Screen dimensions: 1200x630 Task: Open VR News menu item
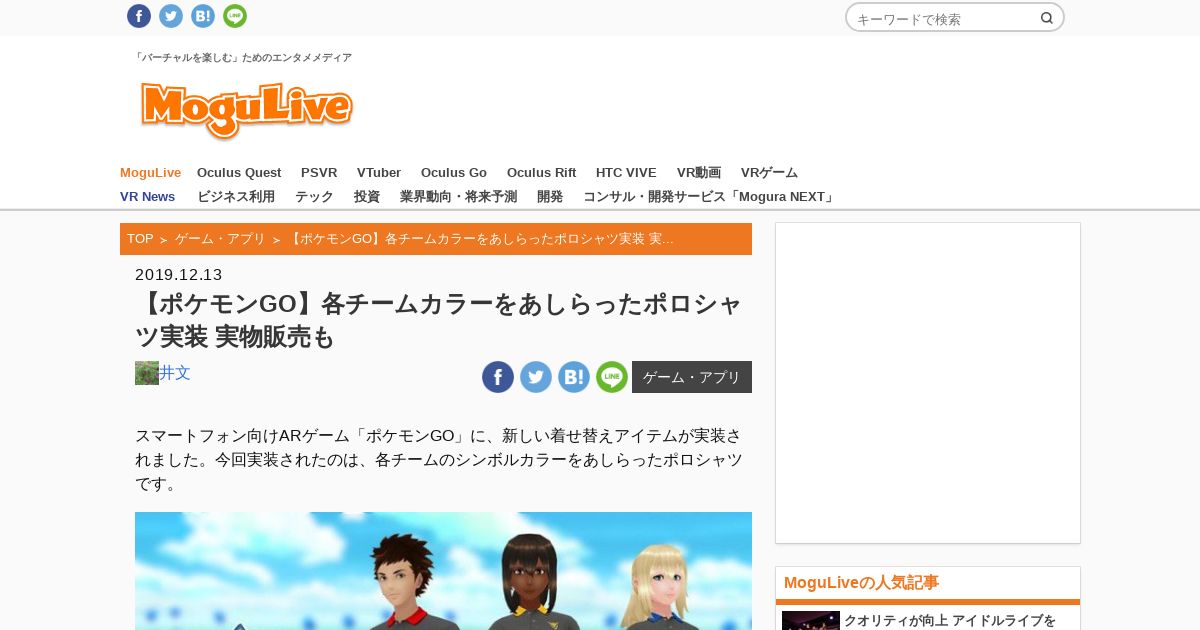click(x=147, y=197)
